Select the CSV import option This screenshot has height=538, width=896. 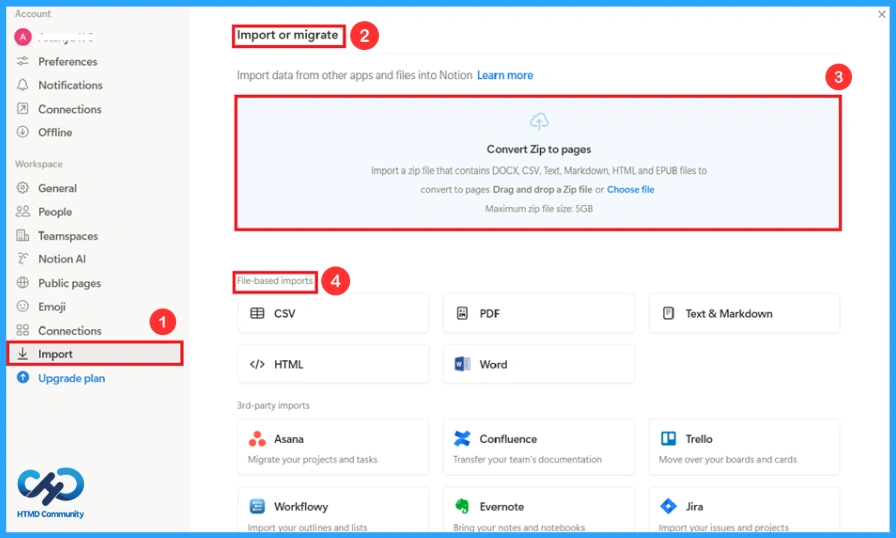pos(333,313)
